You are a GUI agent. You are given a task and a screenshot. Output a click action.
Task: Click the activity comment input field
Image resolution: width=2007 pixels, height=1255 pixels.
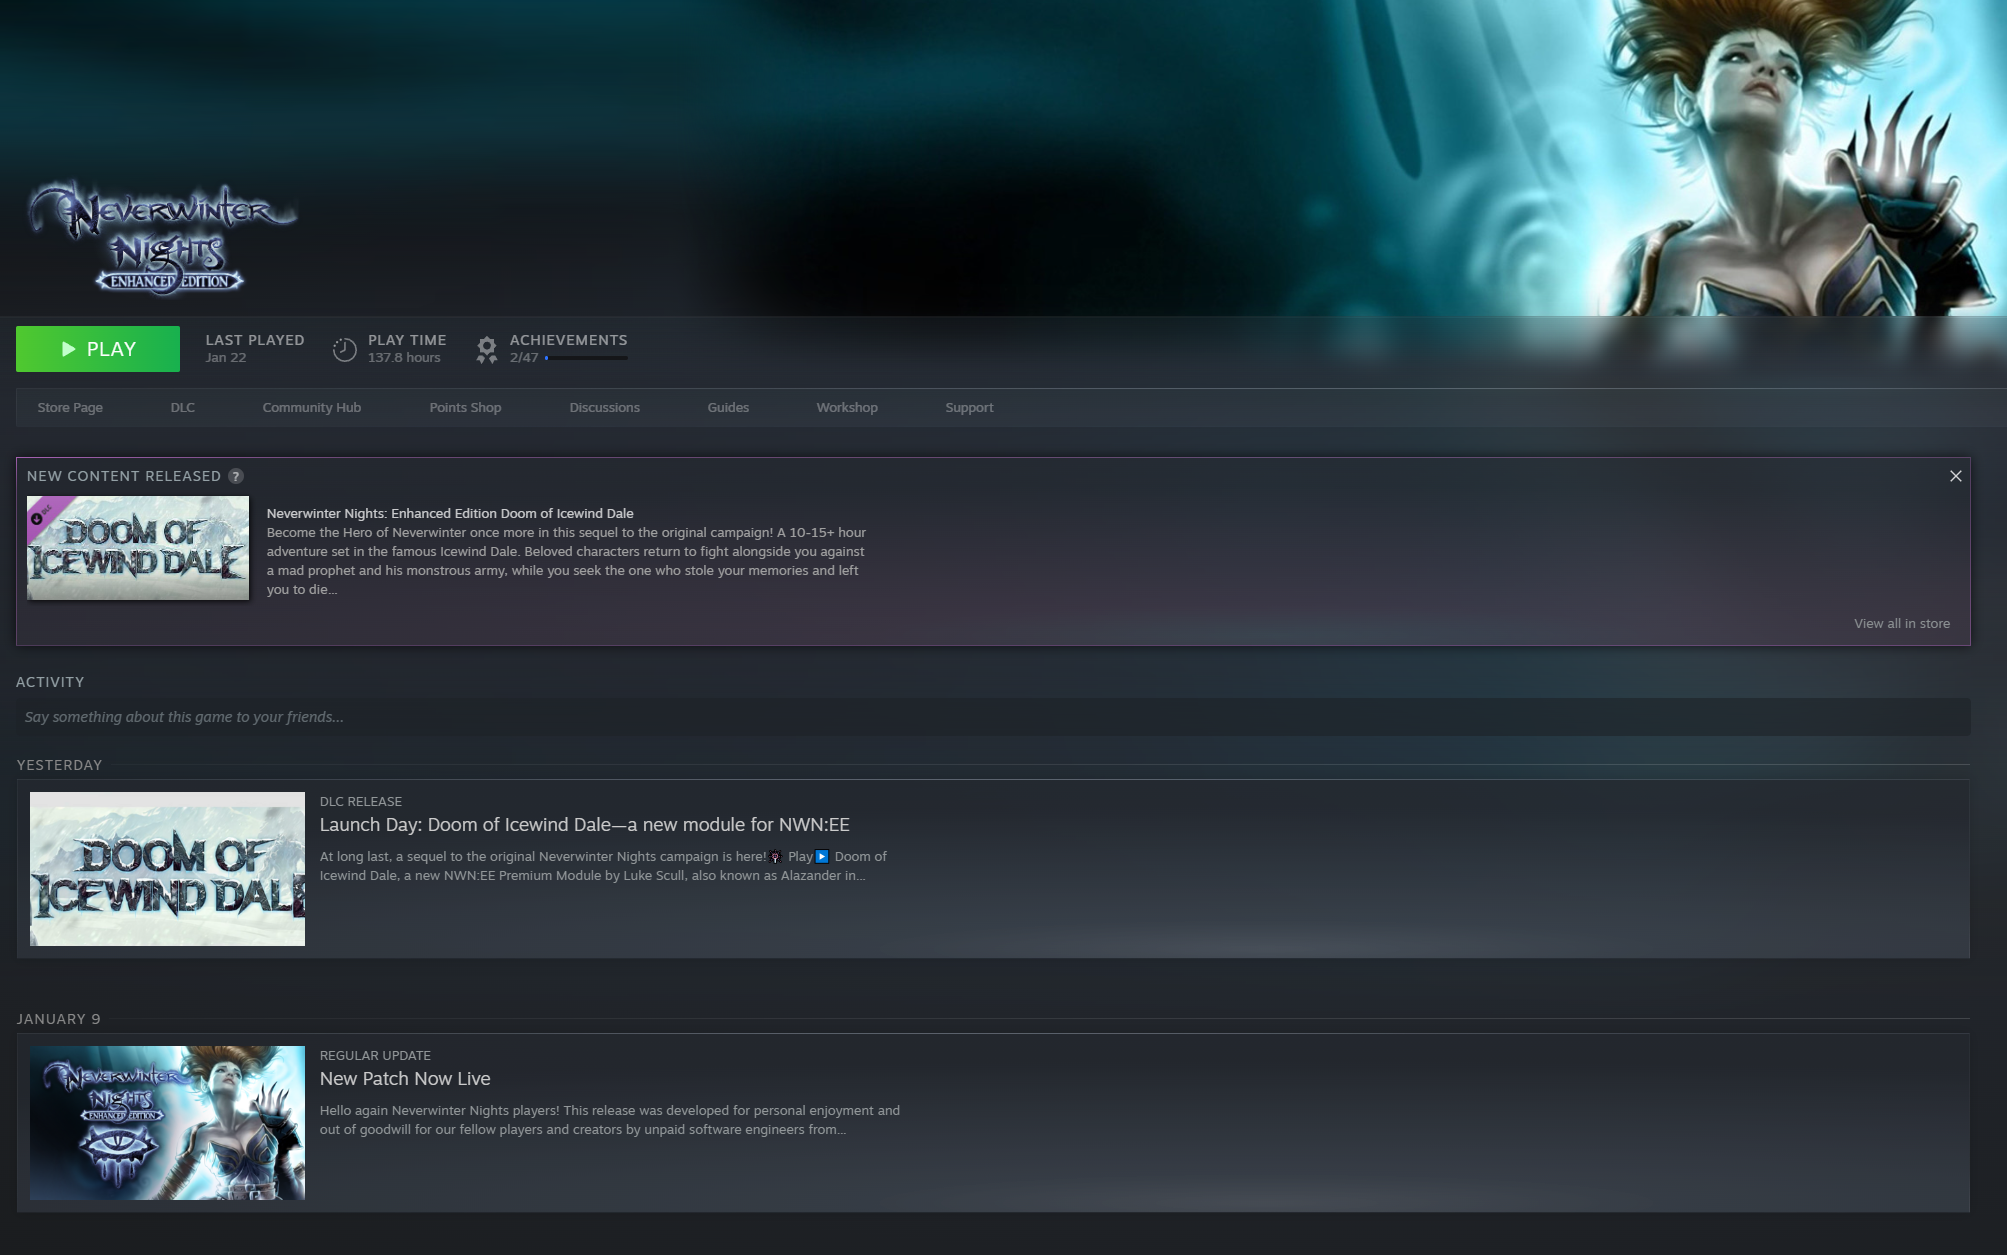tap(990, 717)
